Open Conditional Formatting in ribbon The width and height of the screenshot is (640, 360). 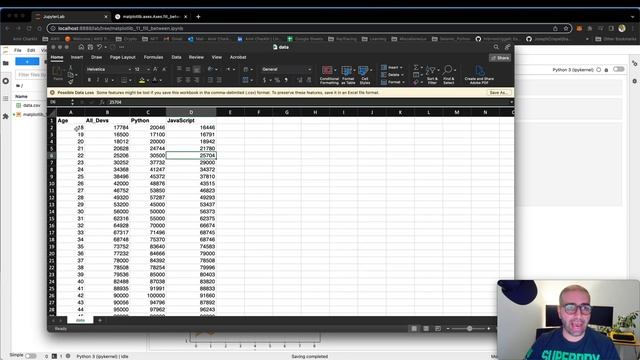pos(329,75)
